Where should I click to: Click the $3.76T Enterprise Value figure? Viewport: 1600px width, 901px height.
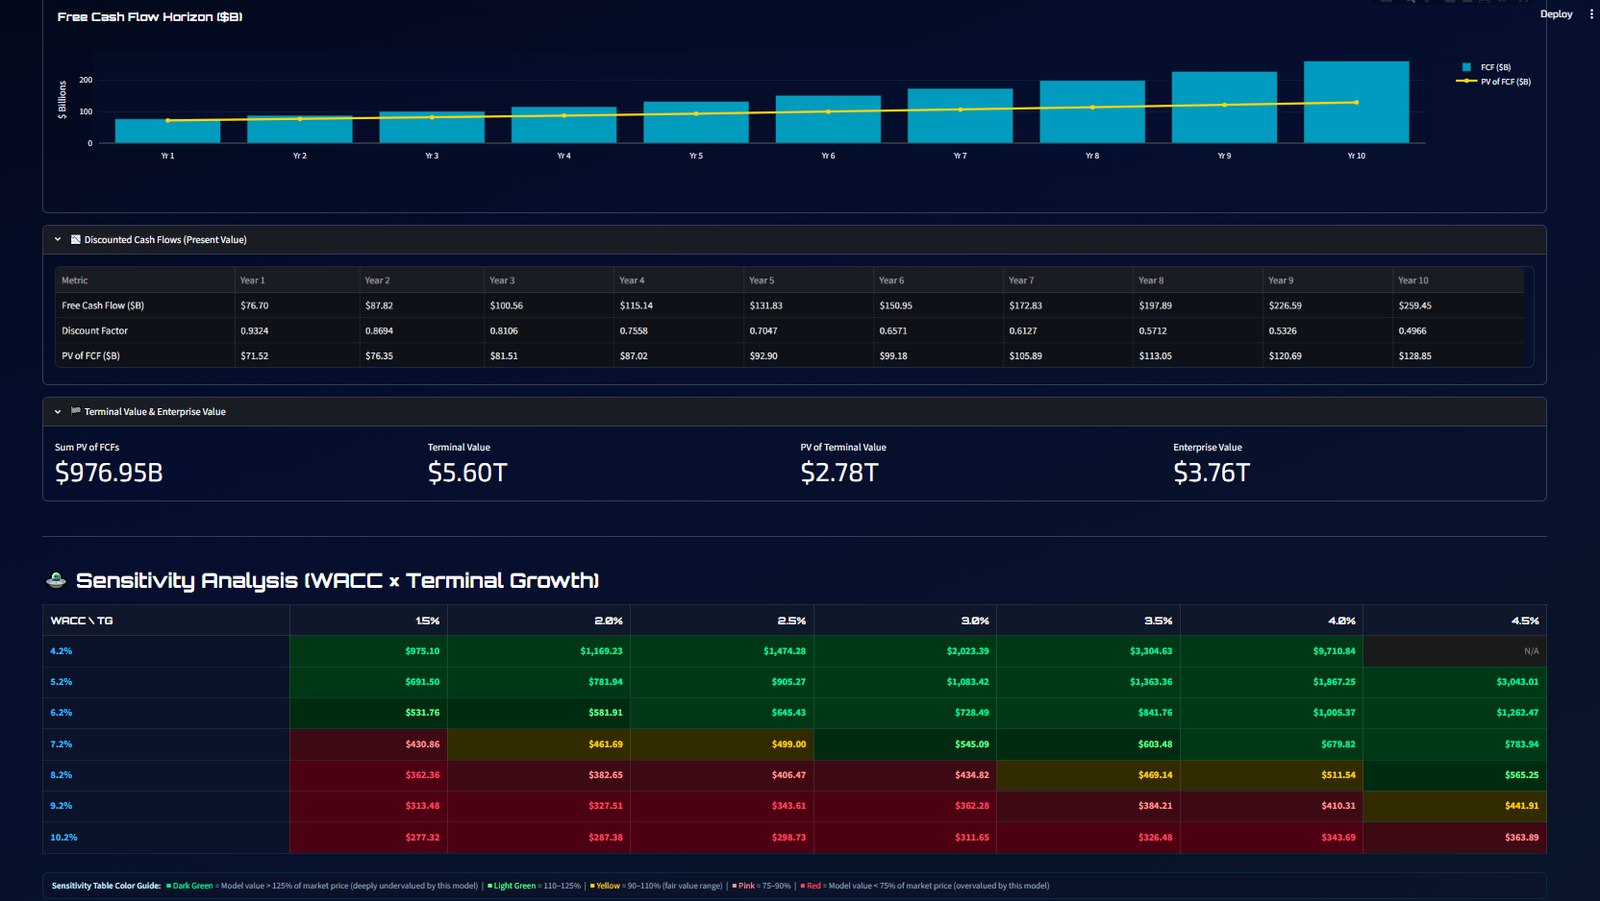click(x=1212, y=473)
